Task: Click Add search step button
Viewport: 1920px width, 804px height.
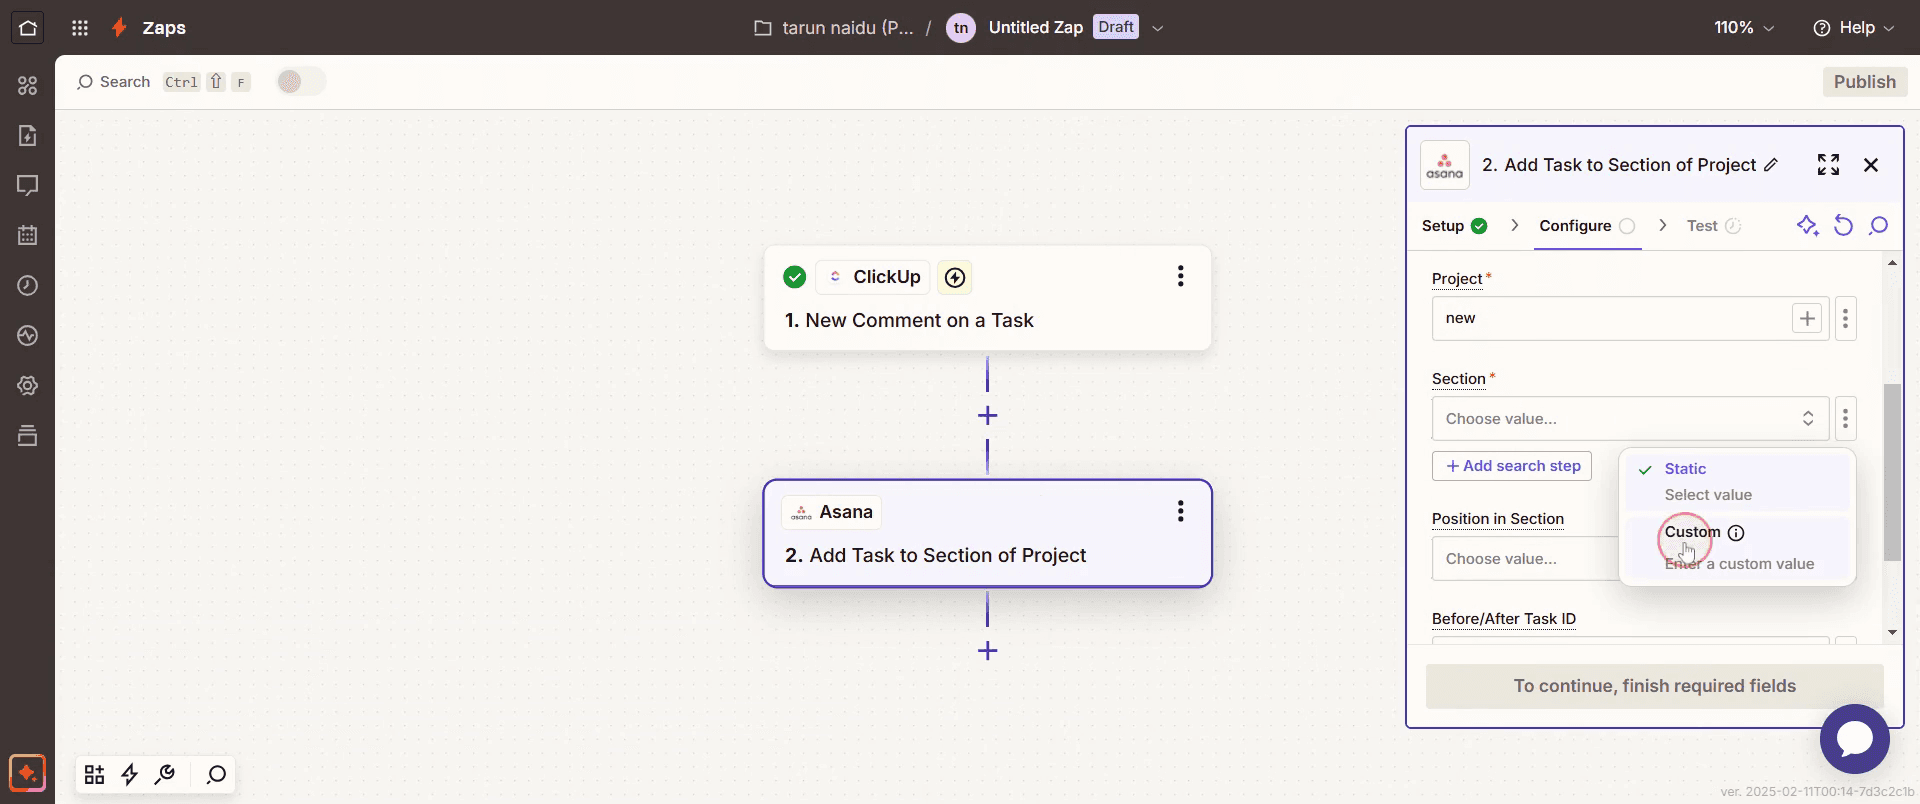Action: pos(1512,466)
